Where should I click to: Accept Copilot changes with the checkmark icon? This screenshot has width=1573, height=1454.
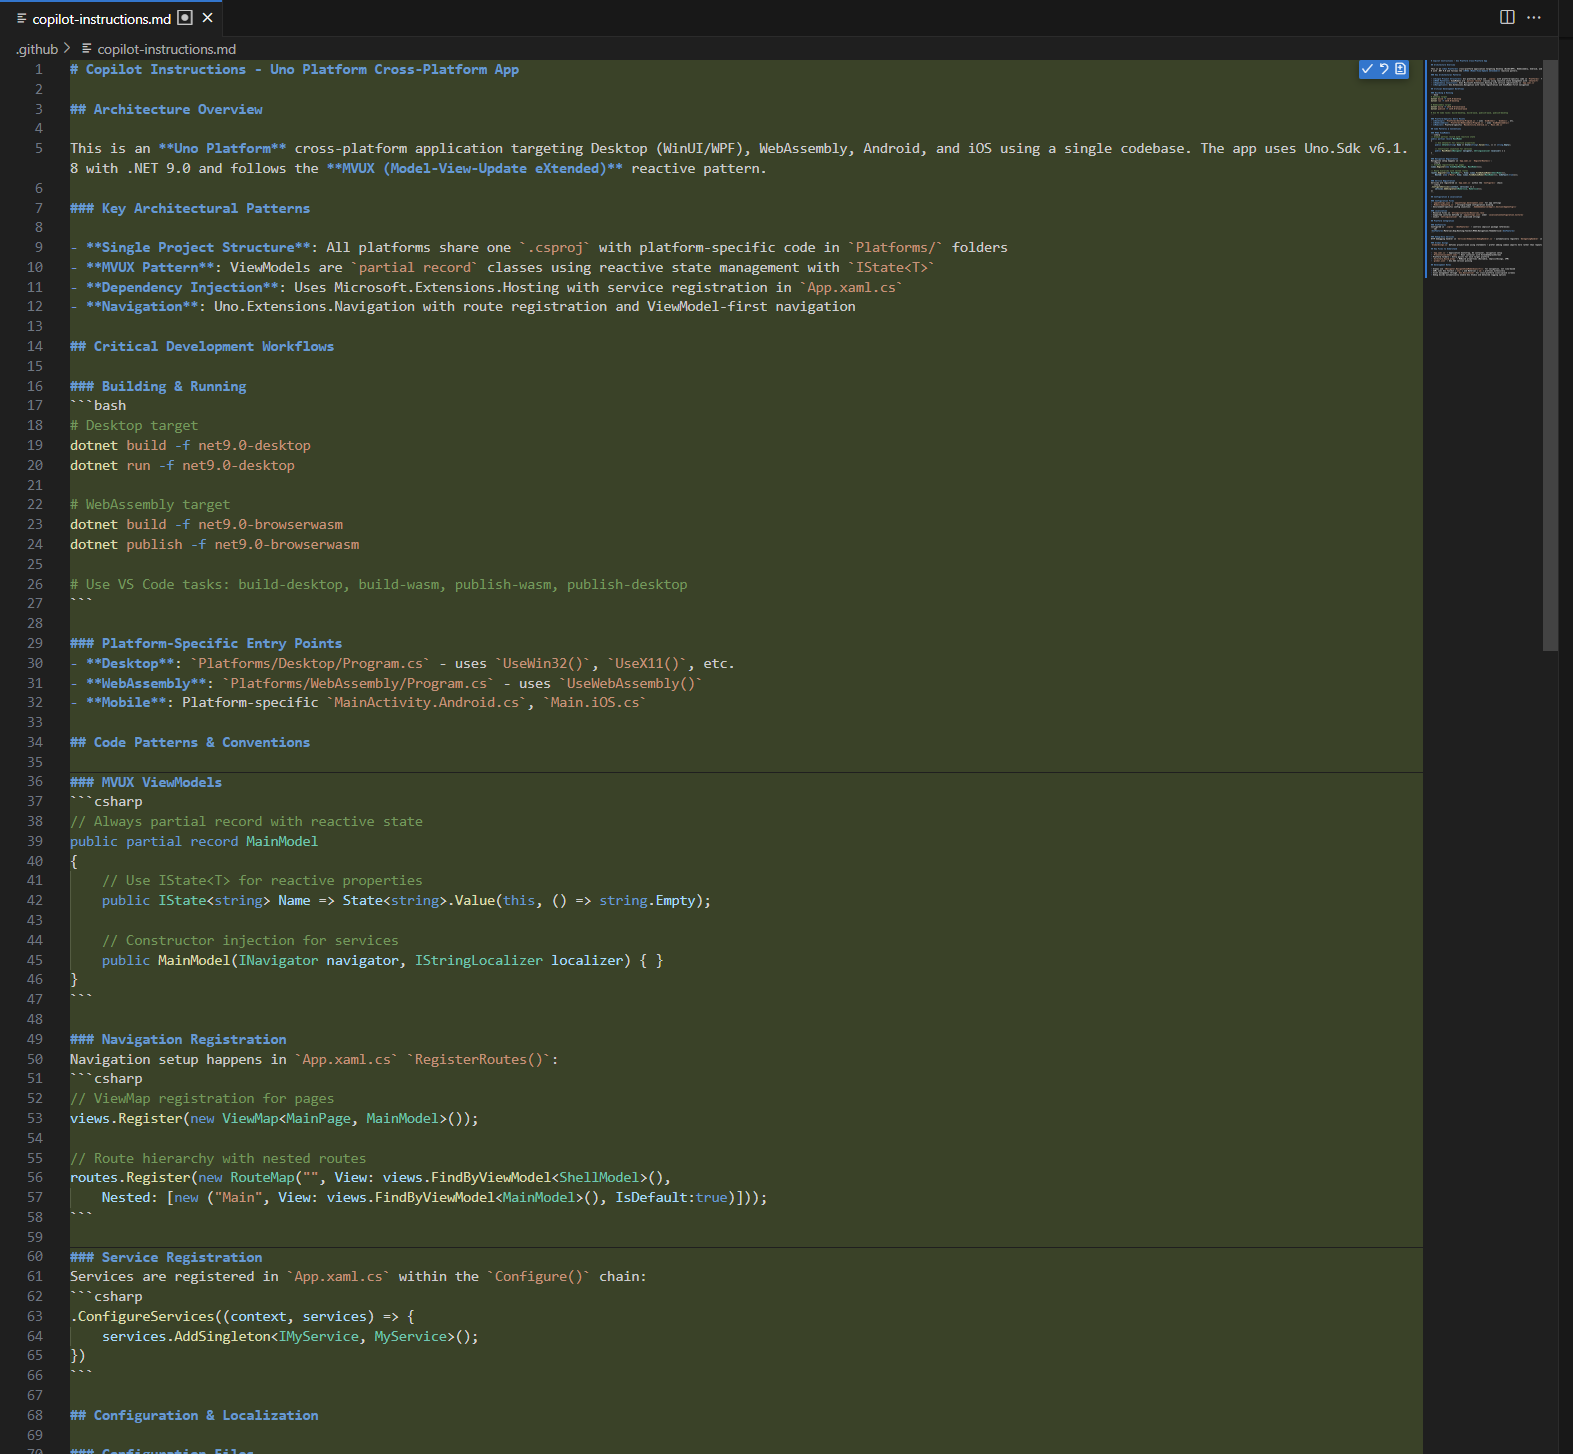[x=1367, y=69]
